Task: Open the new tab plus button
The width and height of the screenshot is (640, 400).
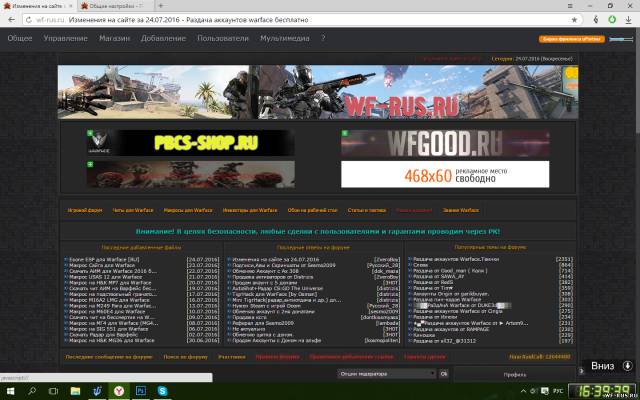Action: click(x=160, y=5)
